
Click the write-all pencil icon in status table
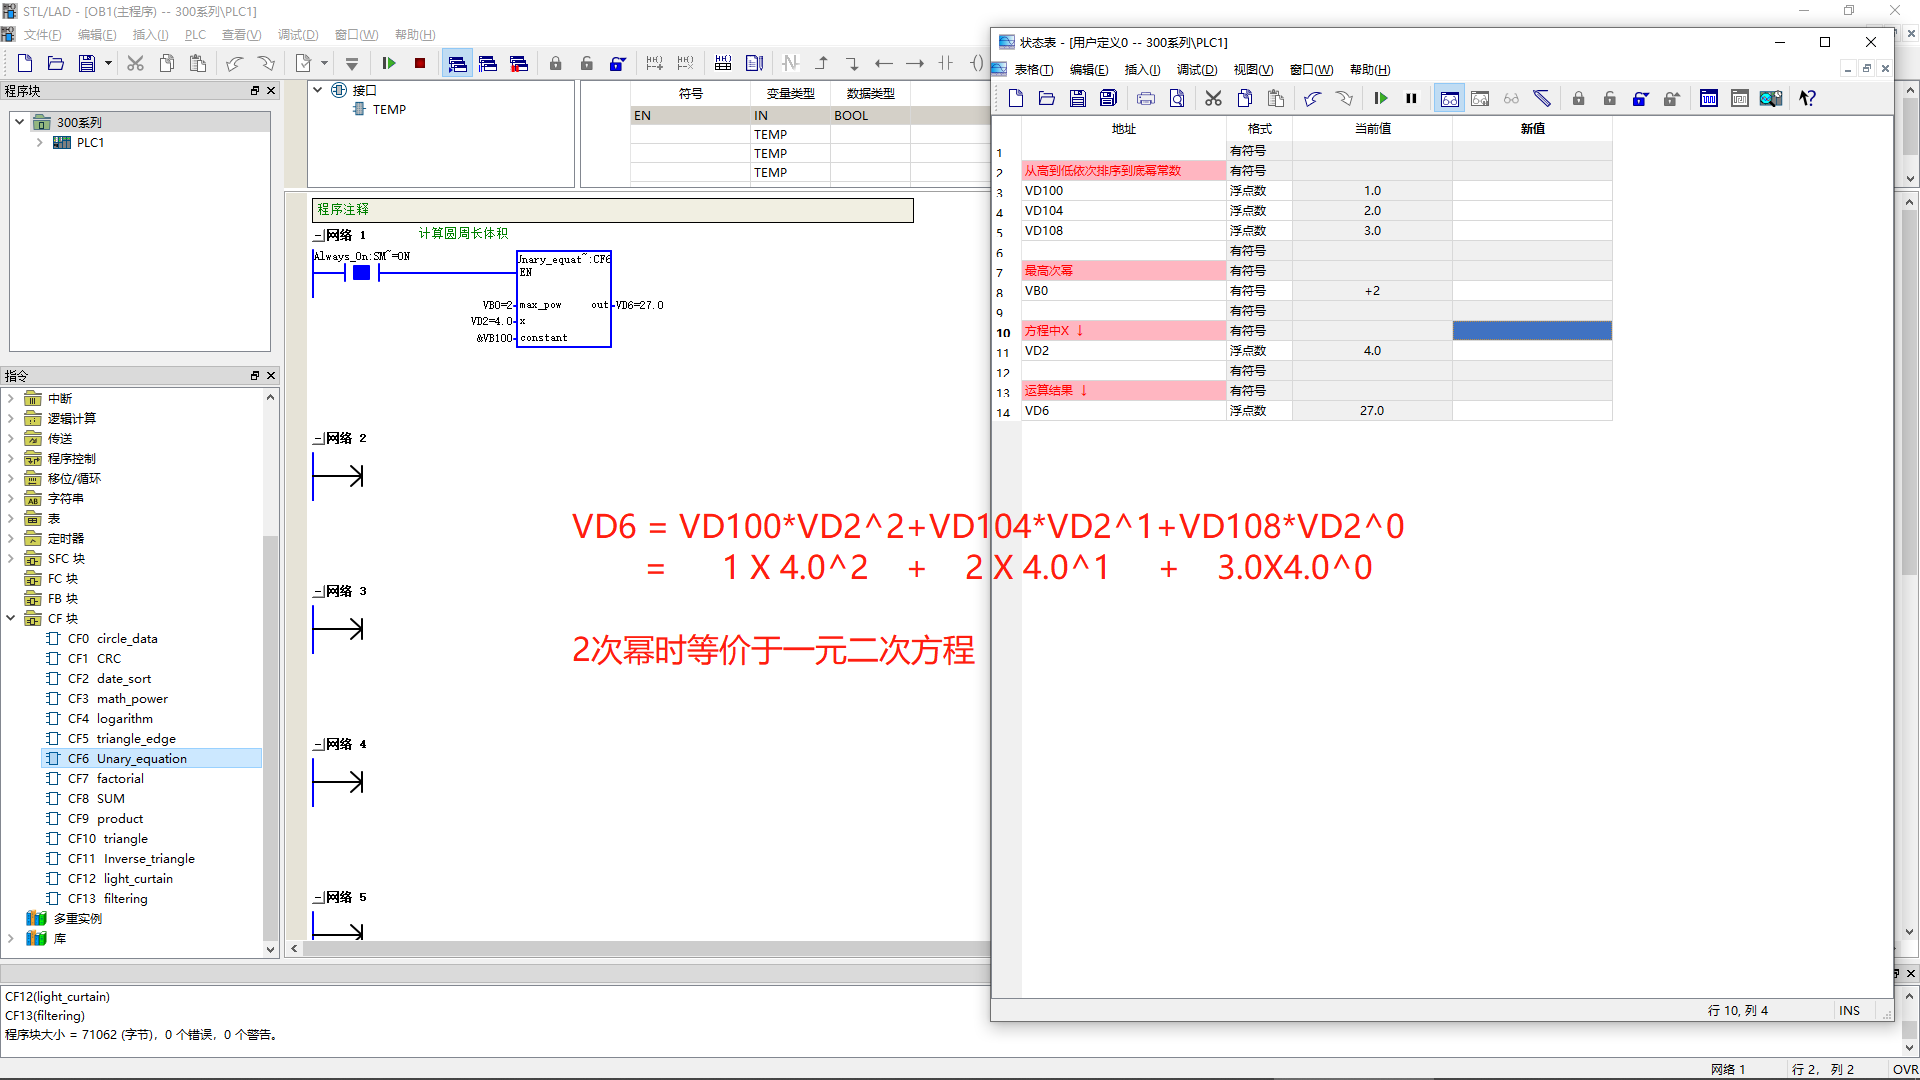(1542, 98)
